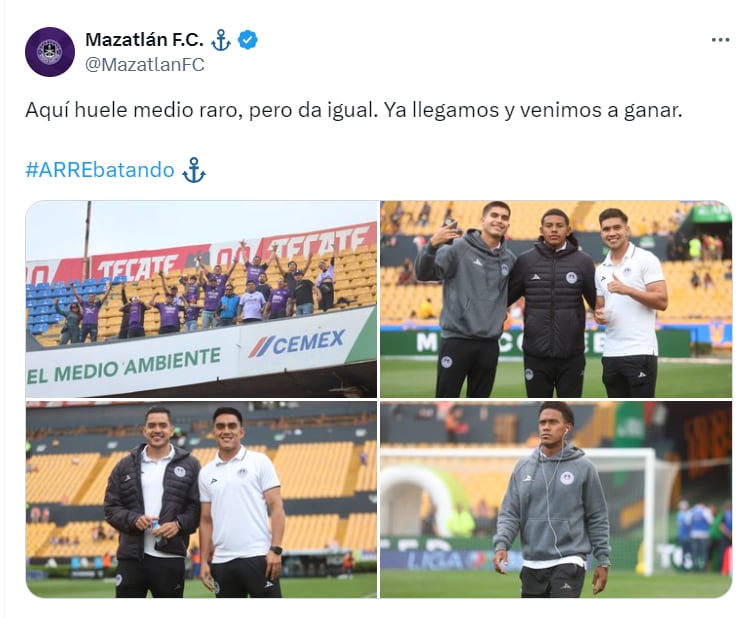749x618 pixels.
Task: Open the three-dot more options menu
Action: point(720,40)
